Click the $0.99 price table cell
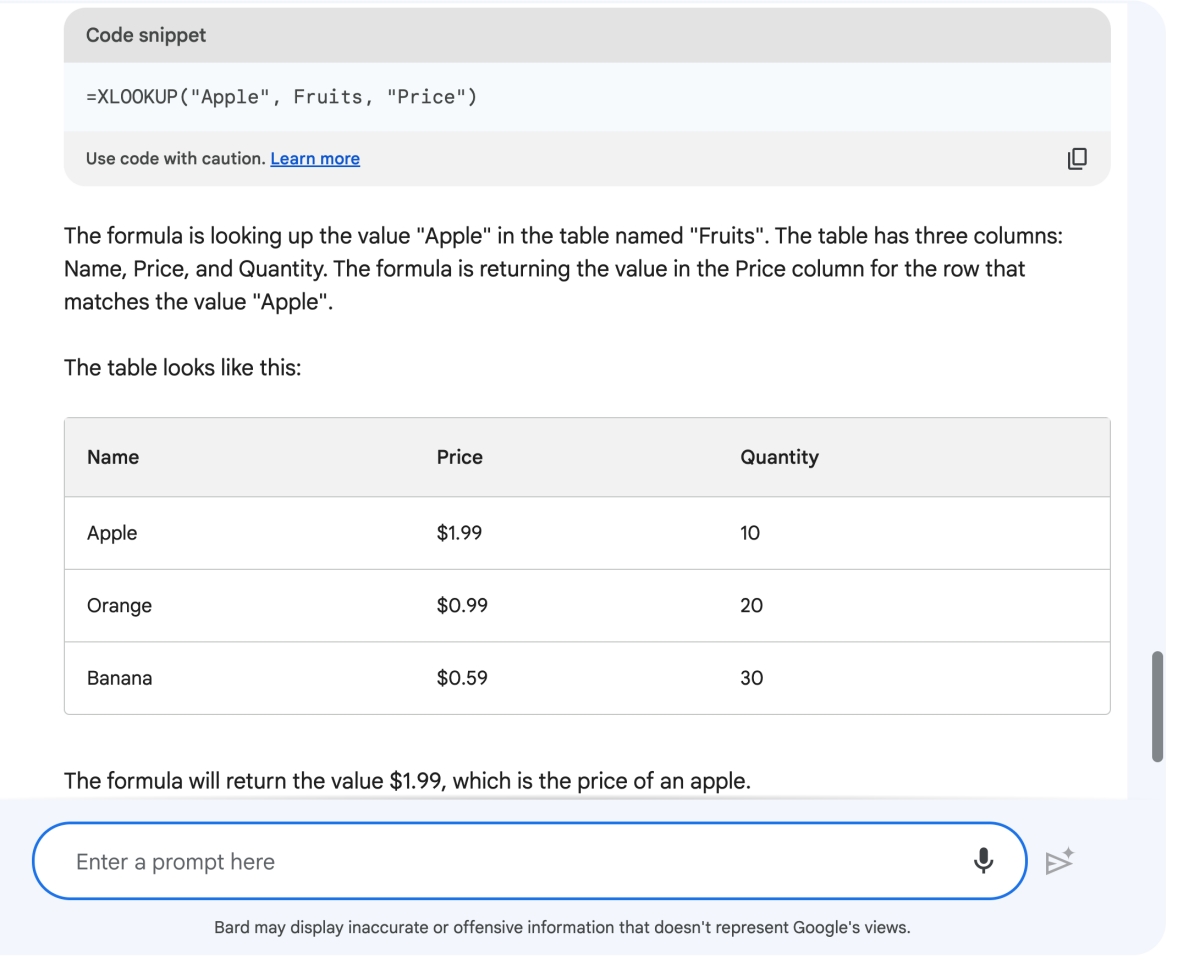 pyautogui.click(x=462, y=605)
